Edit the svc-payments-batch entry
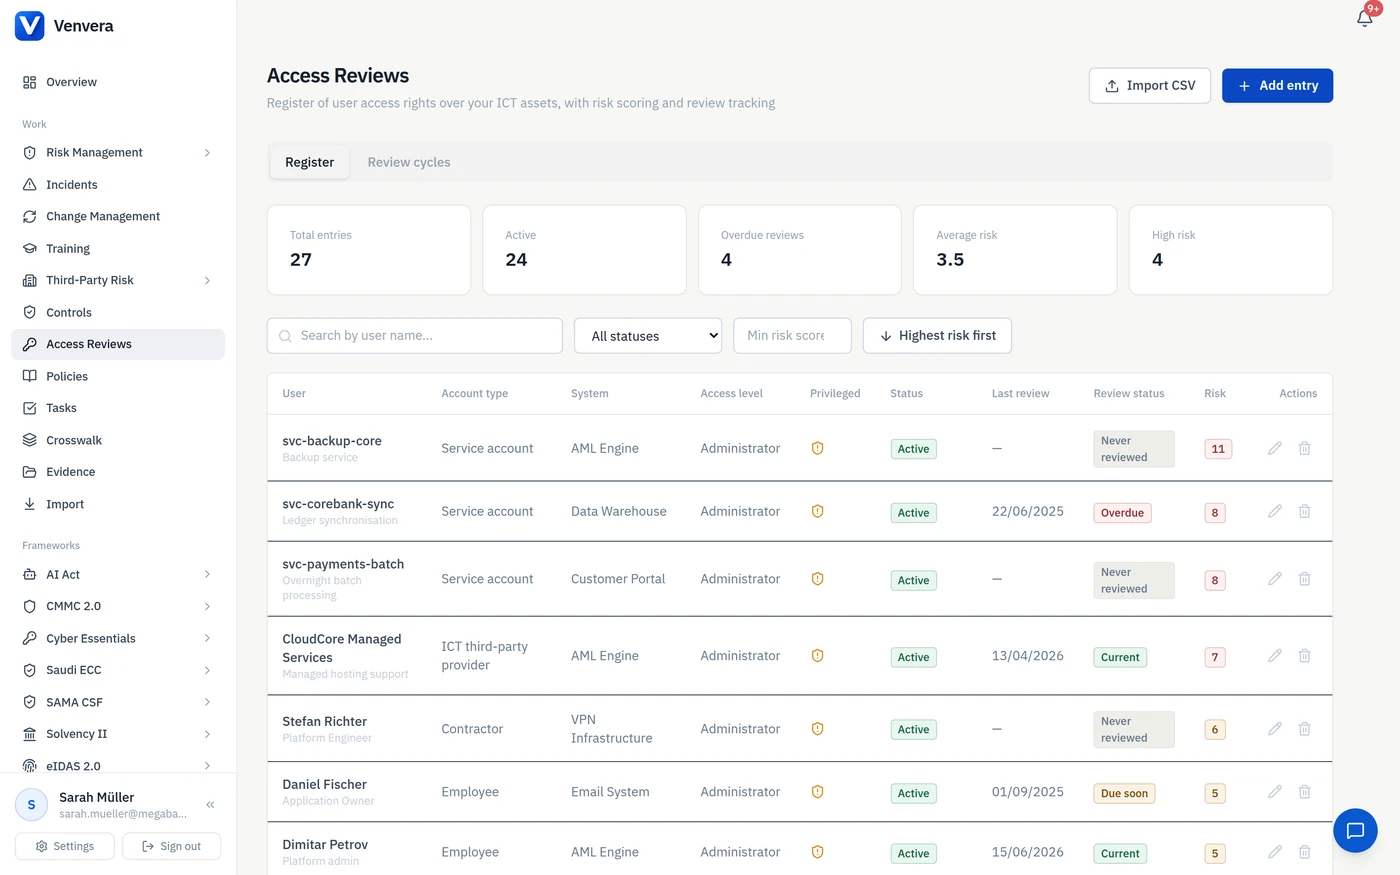This screenshot has width=1400, height=875. [x=1275, y=579]
